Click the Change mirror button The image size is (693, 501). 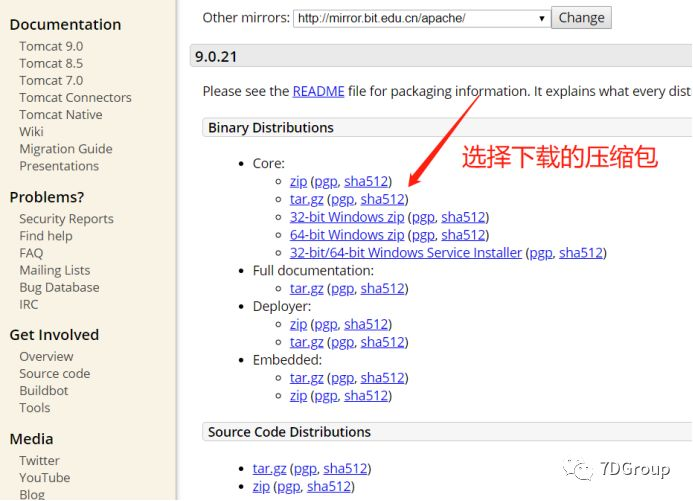tap(581, 18)
